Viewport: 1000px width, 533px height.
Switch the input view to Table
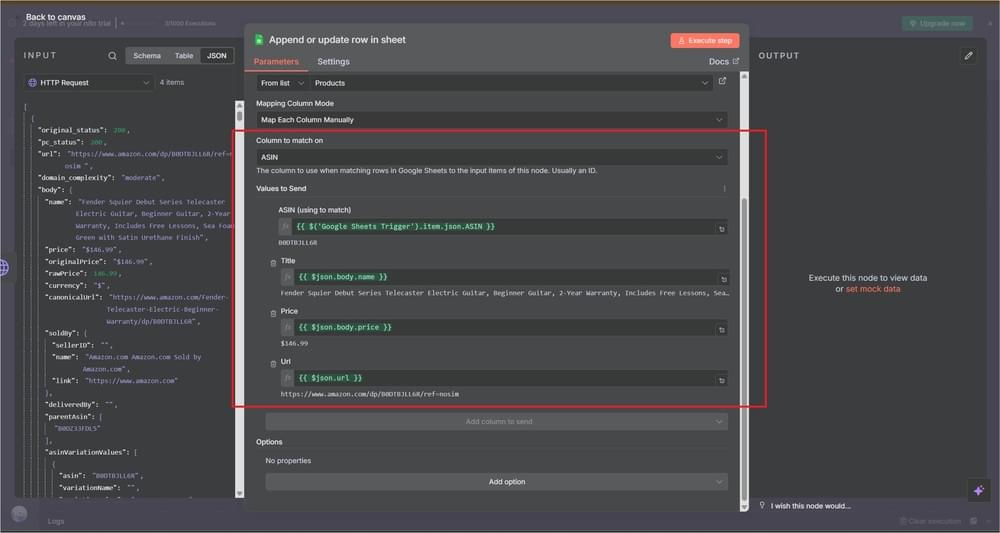[x=184, y=56]
